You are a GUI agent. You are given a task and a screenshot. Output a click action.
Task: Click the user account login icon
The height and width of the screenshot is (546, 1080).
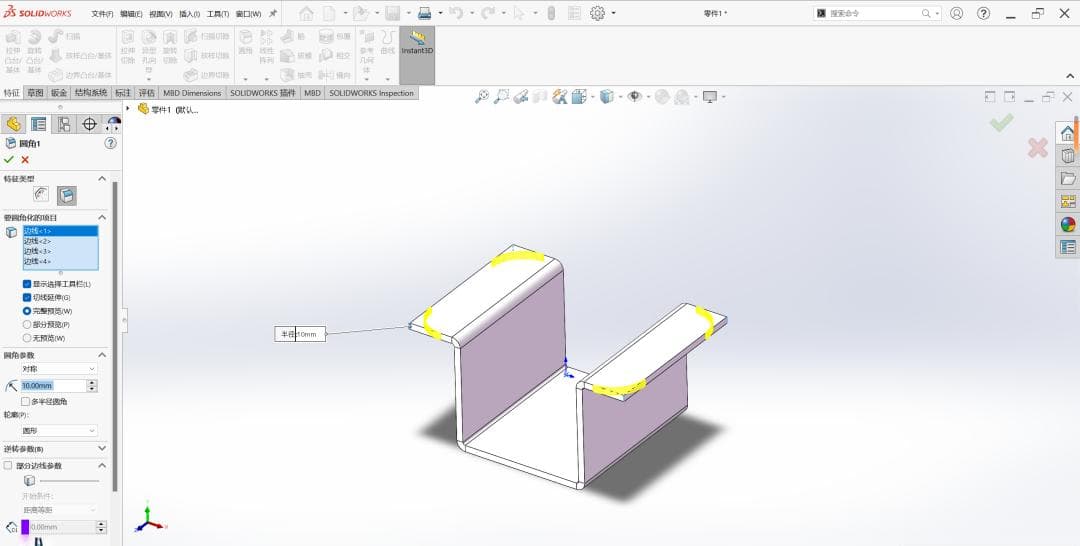(956, 13)
